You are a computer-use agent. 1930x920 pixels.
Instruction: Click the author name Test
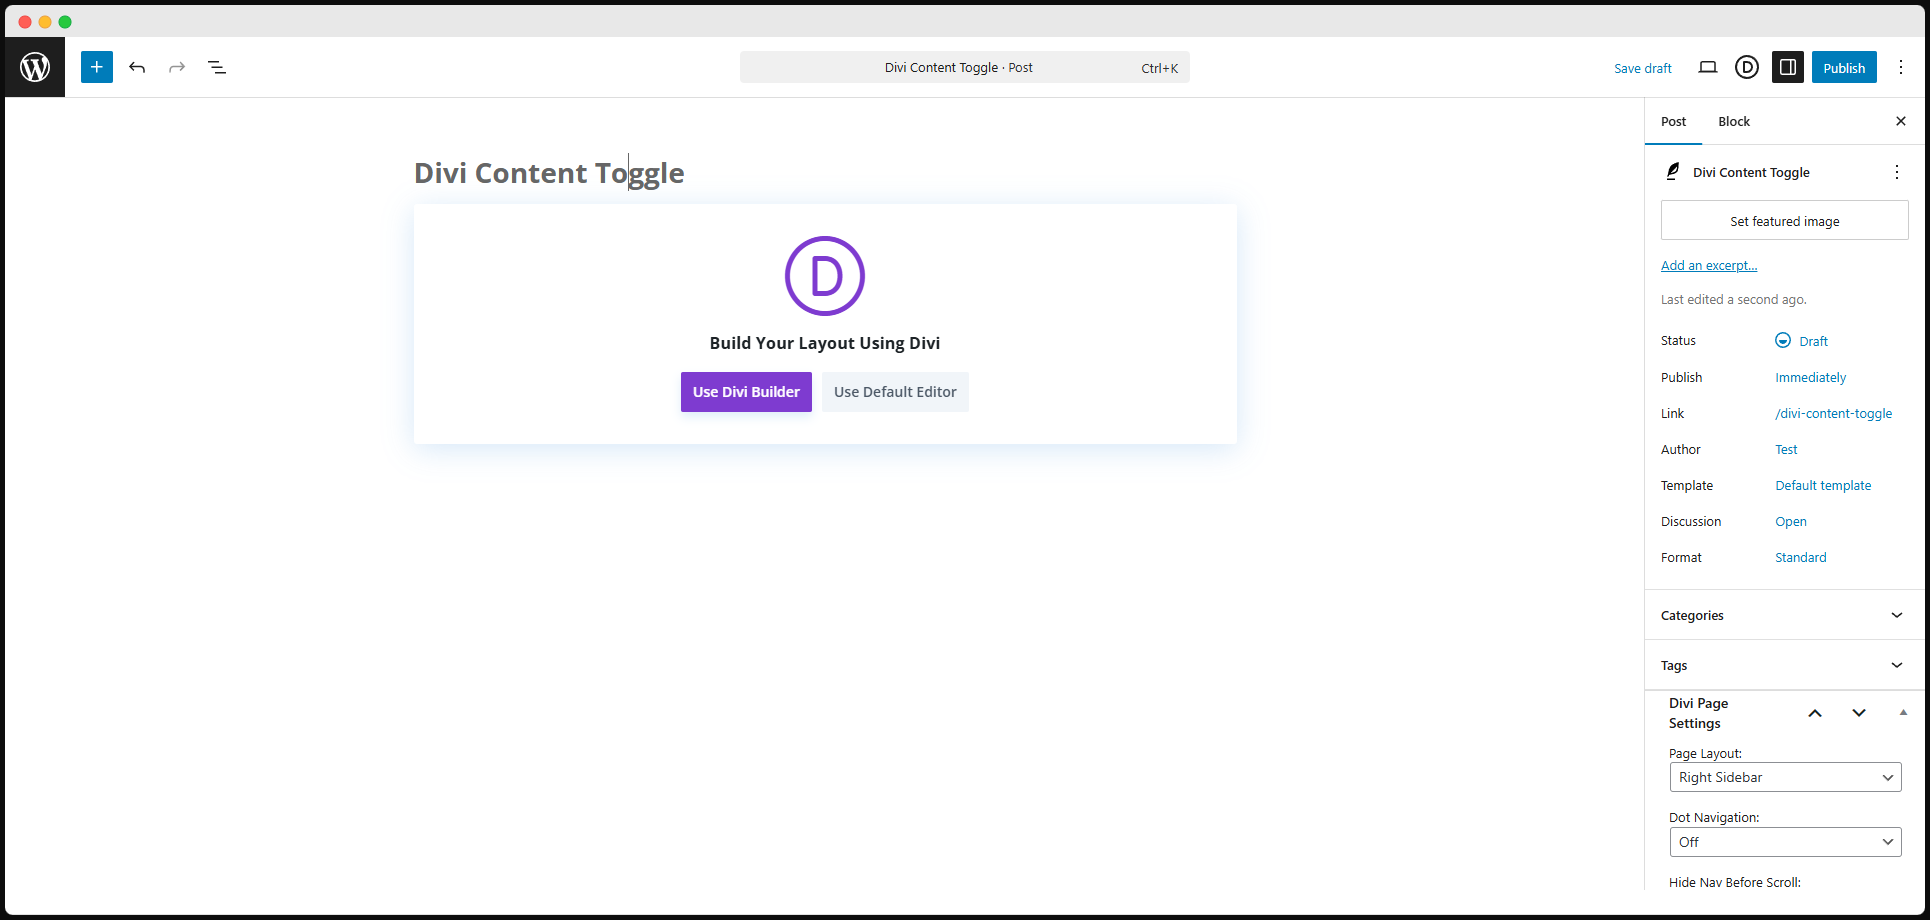(x=1786, y=449)
